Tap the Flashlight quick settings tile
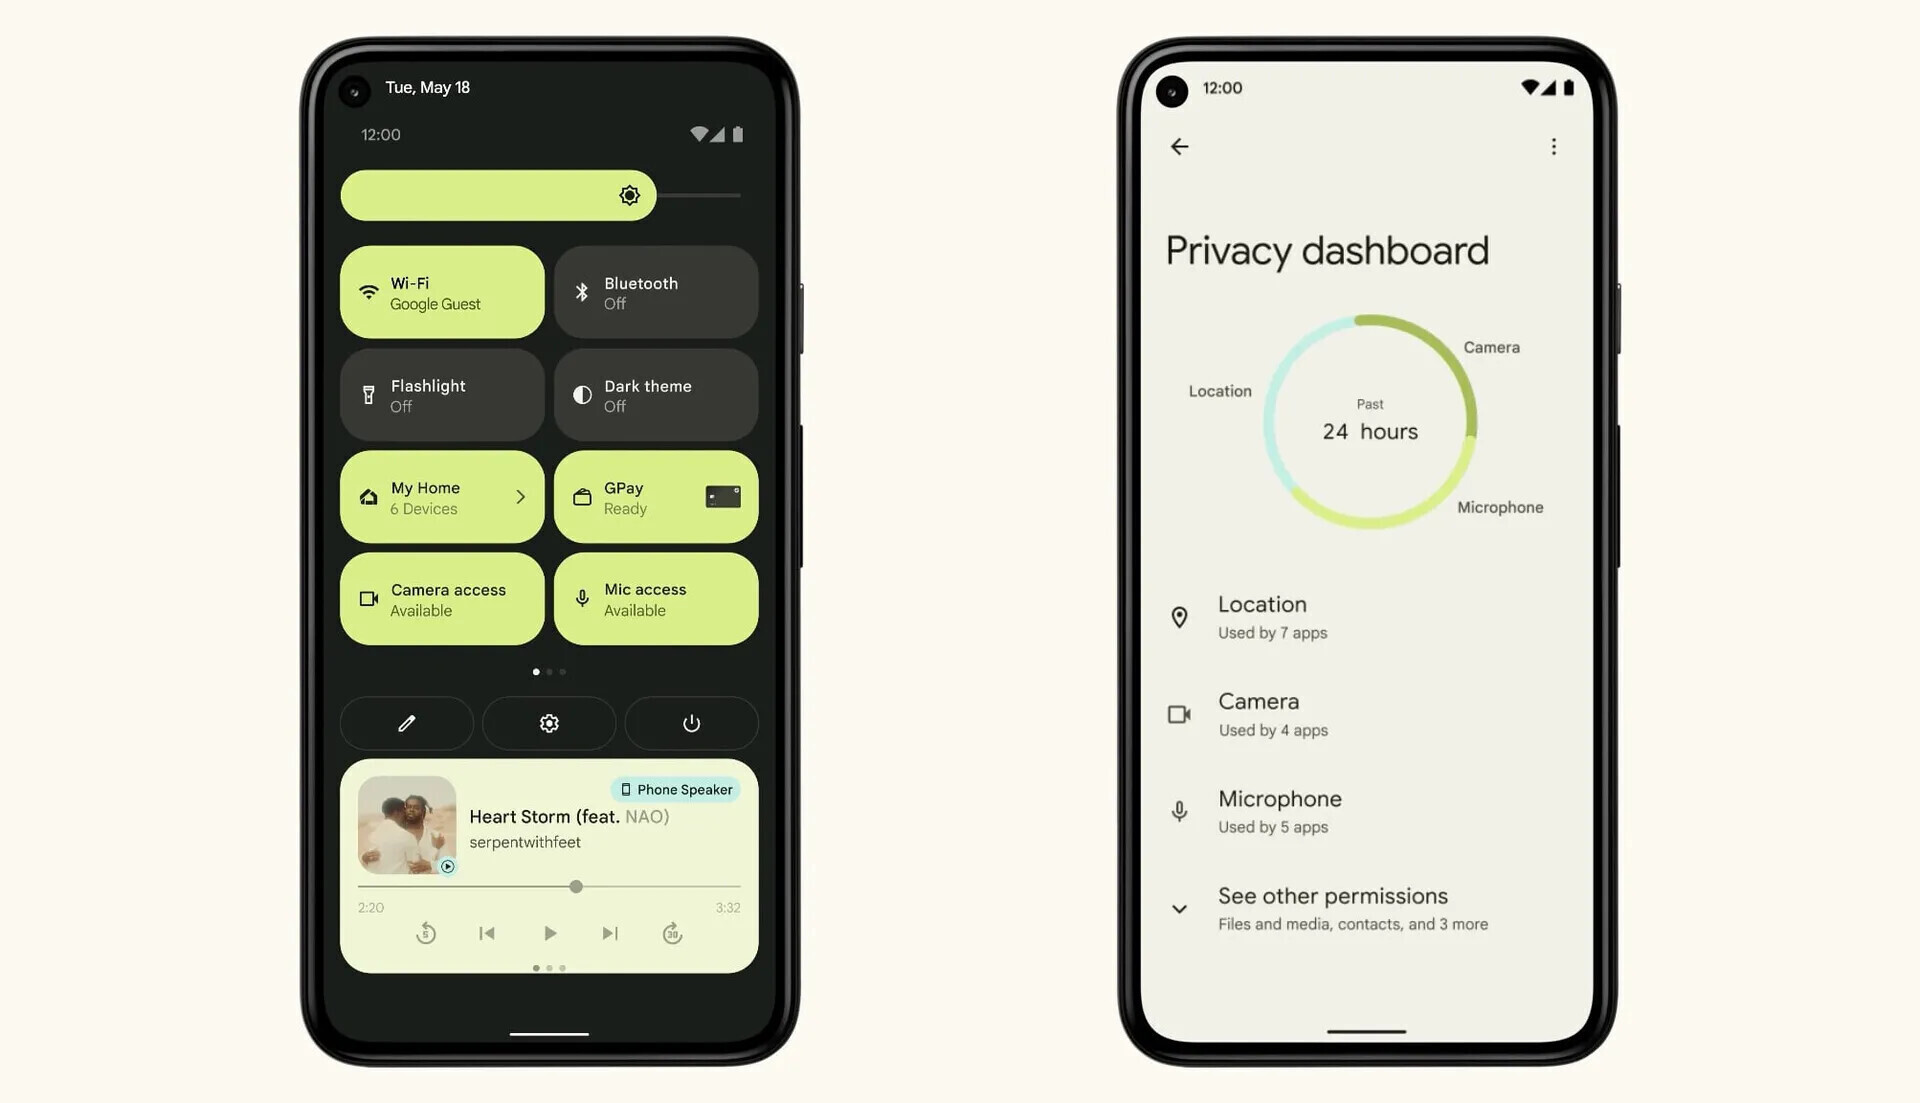Viewport: 1920px width, 1103px height. click(442, 394)
